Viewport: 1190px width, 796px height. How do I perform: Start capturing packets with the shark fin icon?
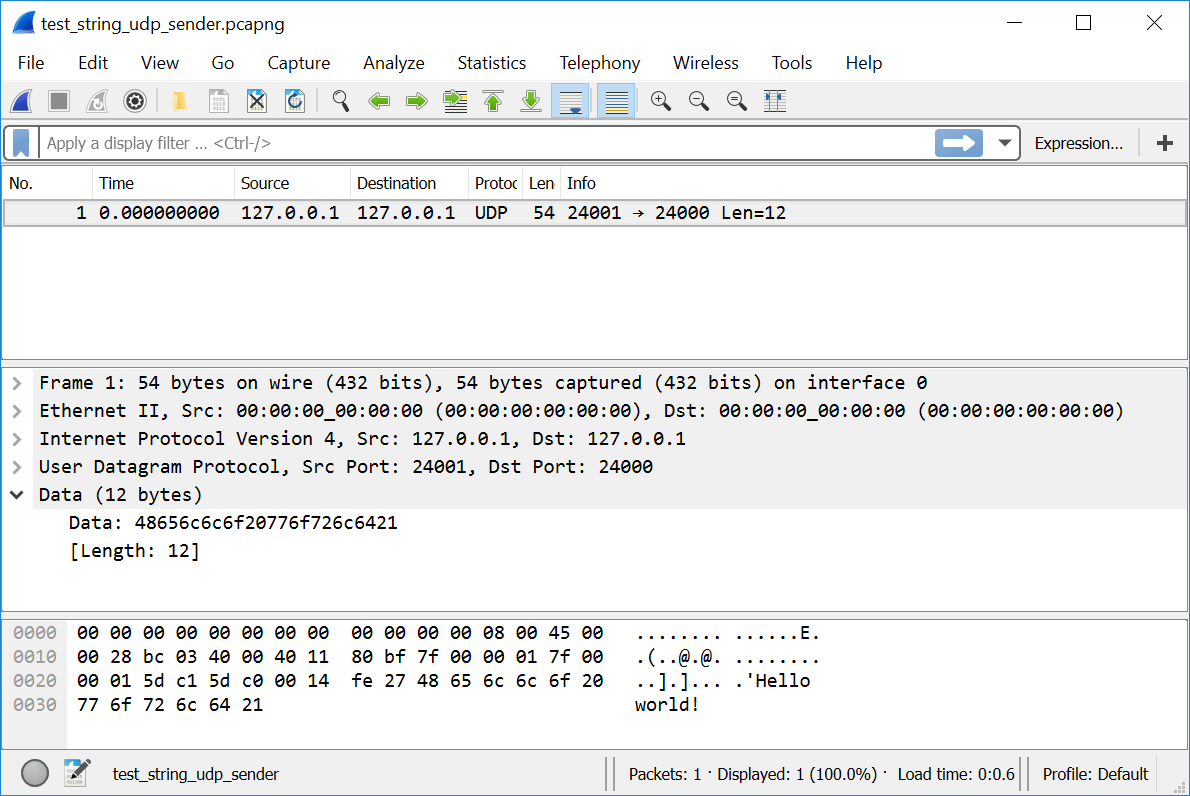pos(21,101)
